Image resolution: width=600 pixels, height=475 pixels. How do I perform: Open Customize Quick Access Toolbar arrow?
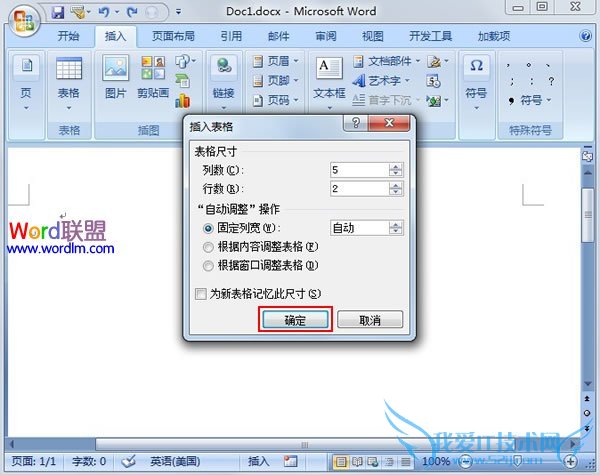point(178,12)
